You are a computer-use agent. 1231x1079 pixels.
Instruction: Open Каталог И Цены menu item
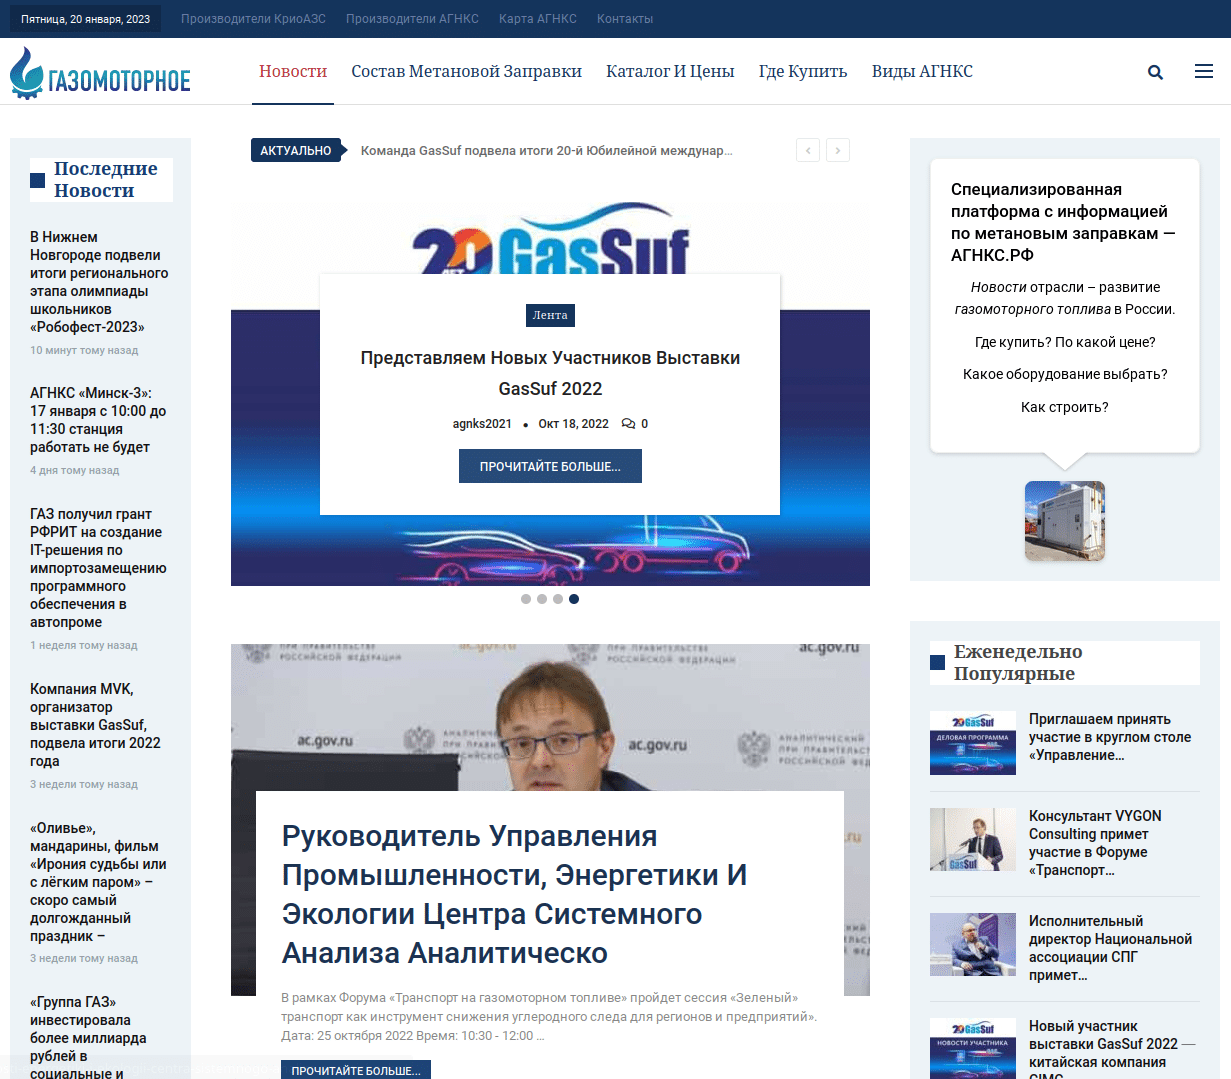click(670, 71)
